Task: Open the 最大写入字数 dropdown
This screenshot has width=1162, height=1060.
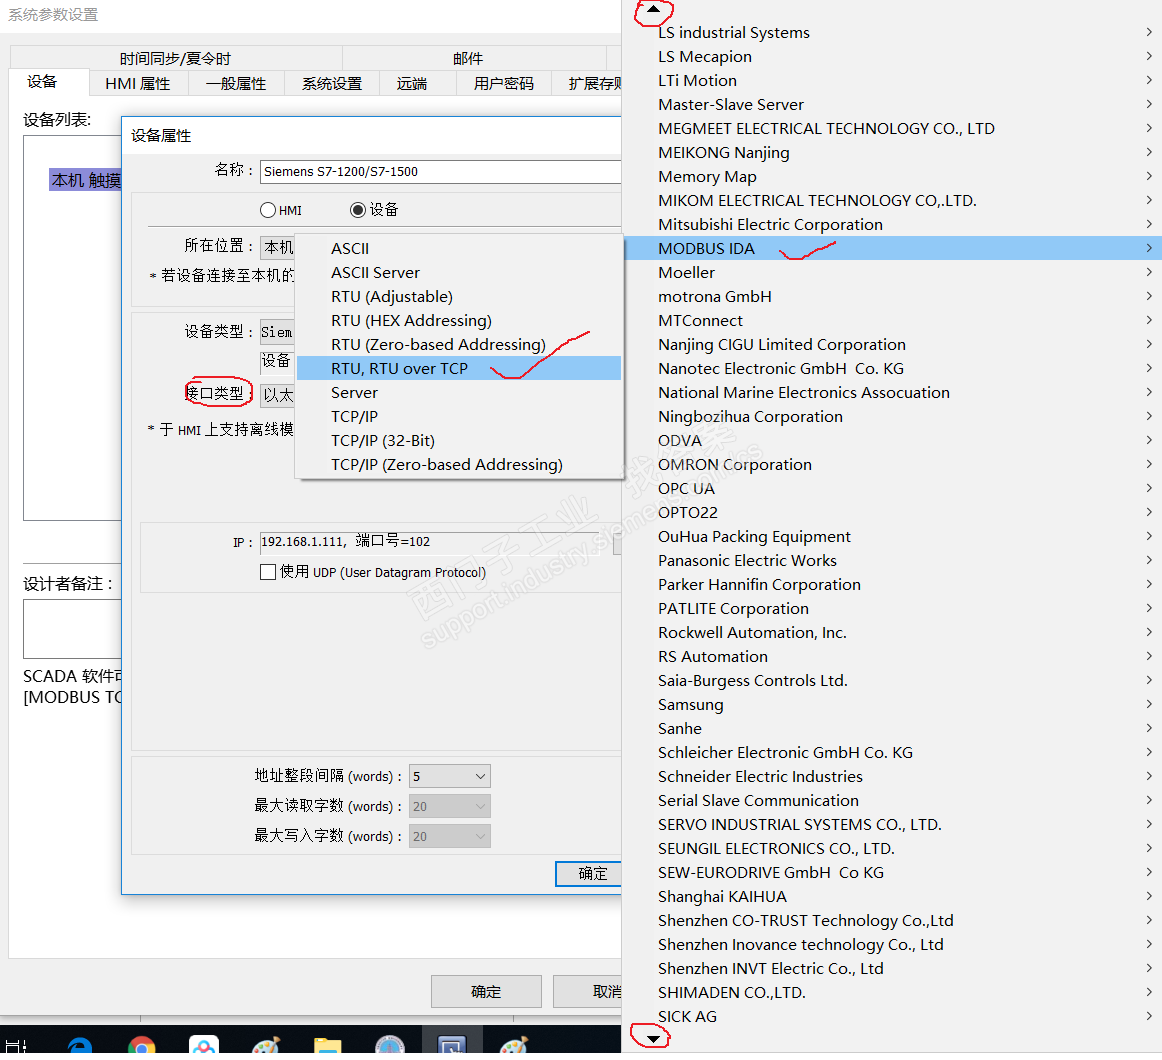Action: (450, 836)
